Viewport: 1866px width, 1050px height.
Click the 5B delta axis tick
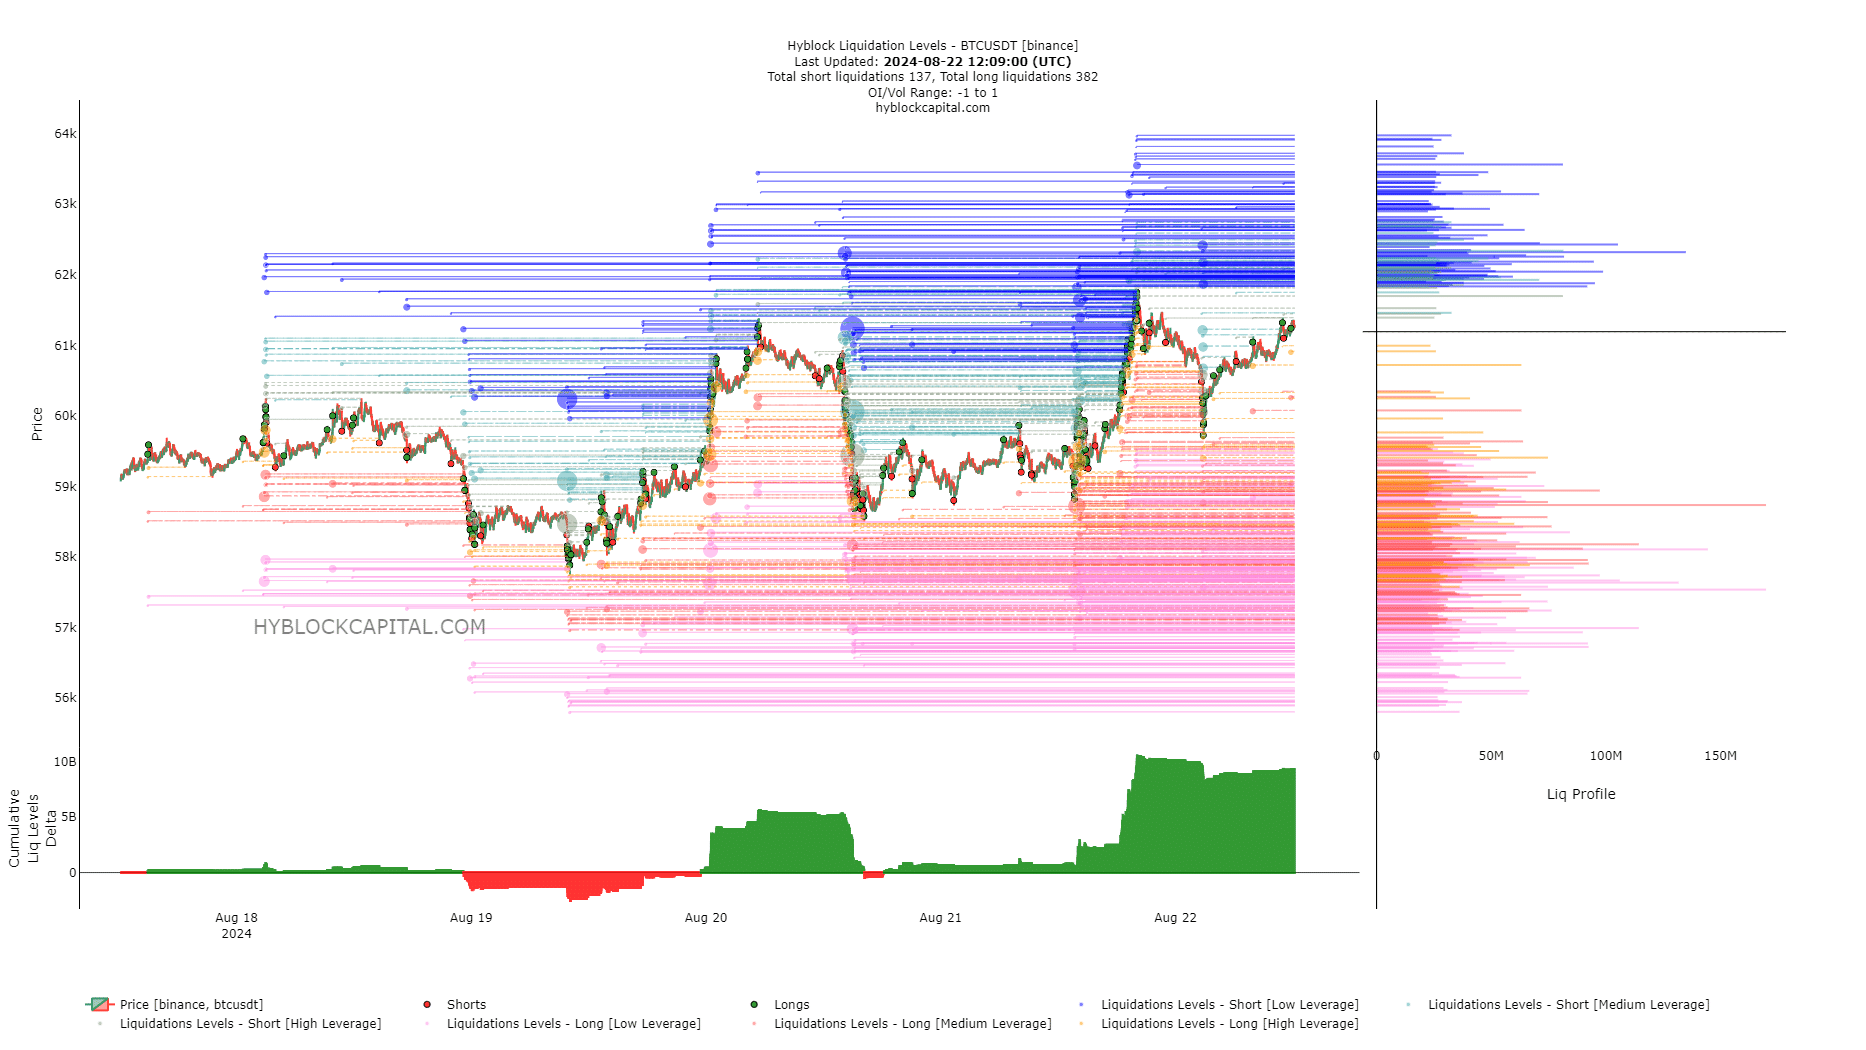tap(69, 816)
